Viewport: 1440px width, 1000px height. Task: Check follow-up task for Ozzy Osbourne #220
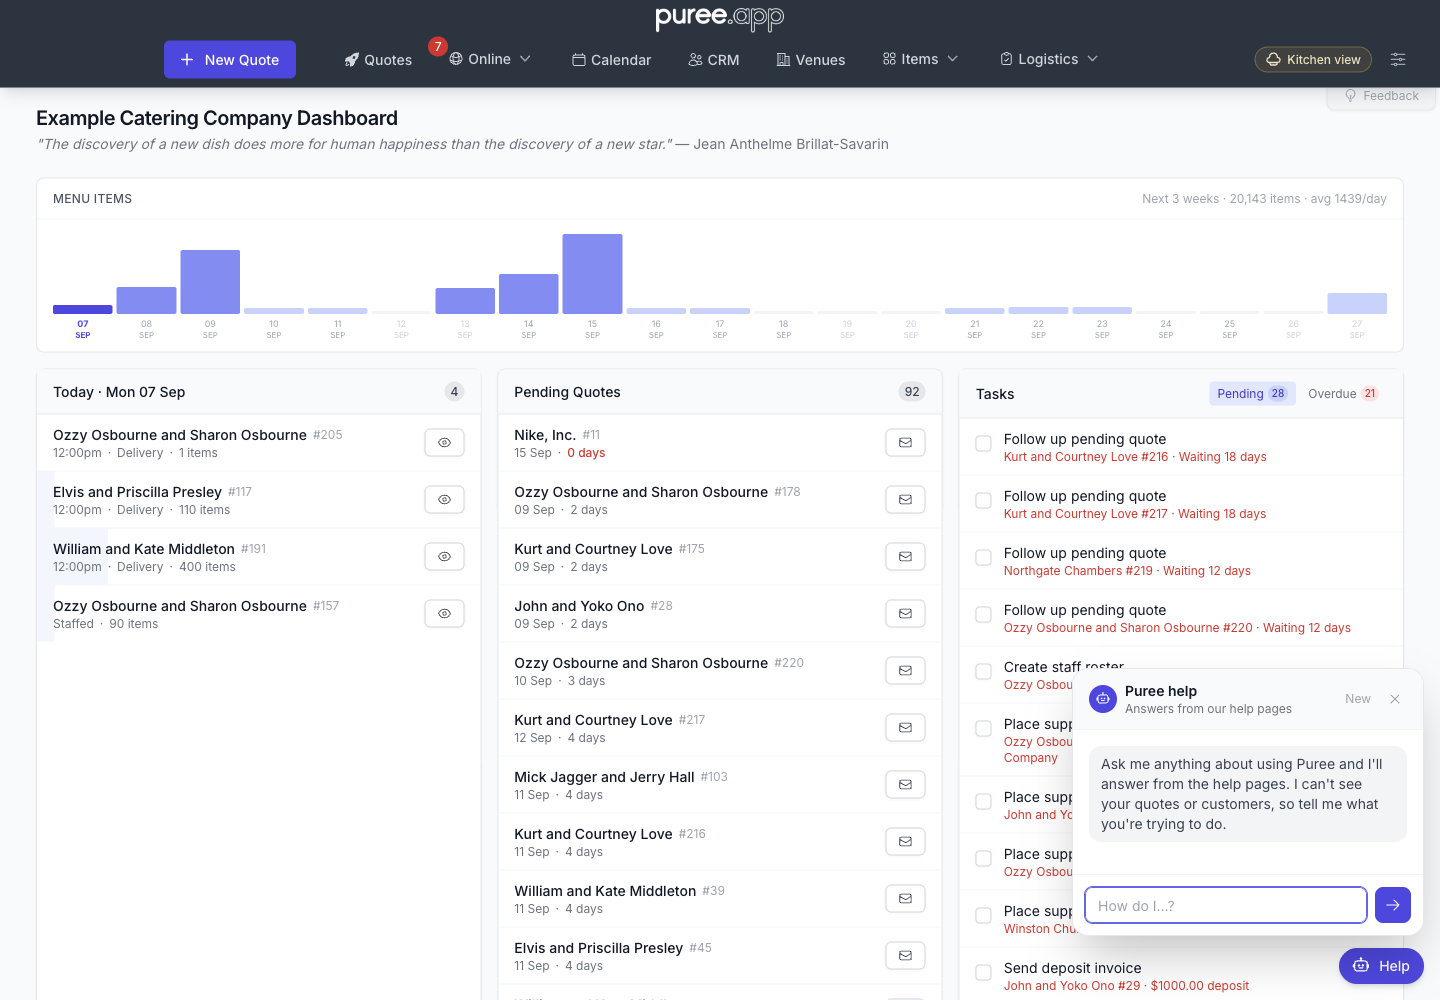[984, 614]
